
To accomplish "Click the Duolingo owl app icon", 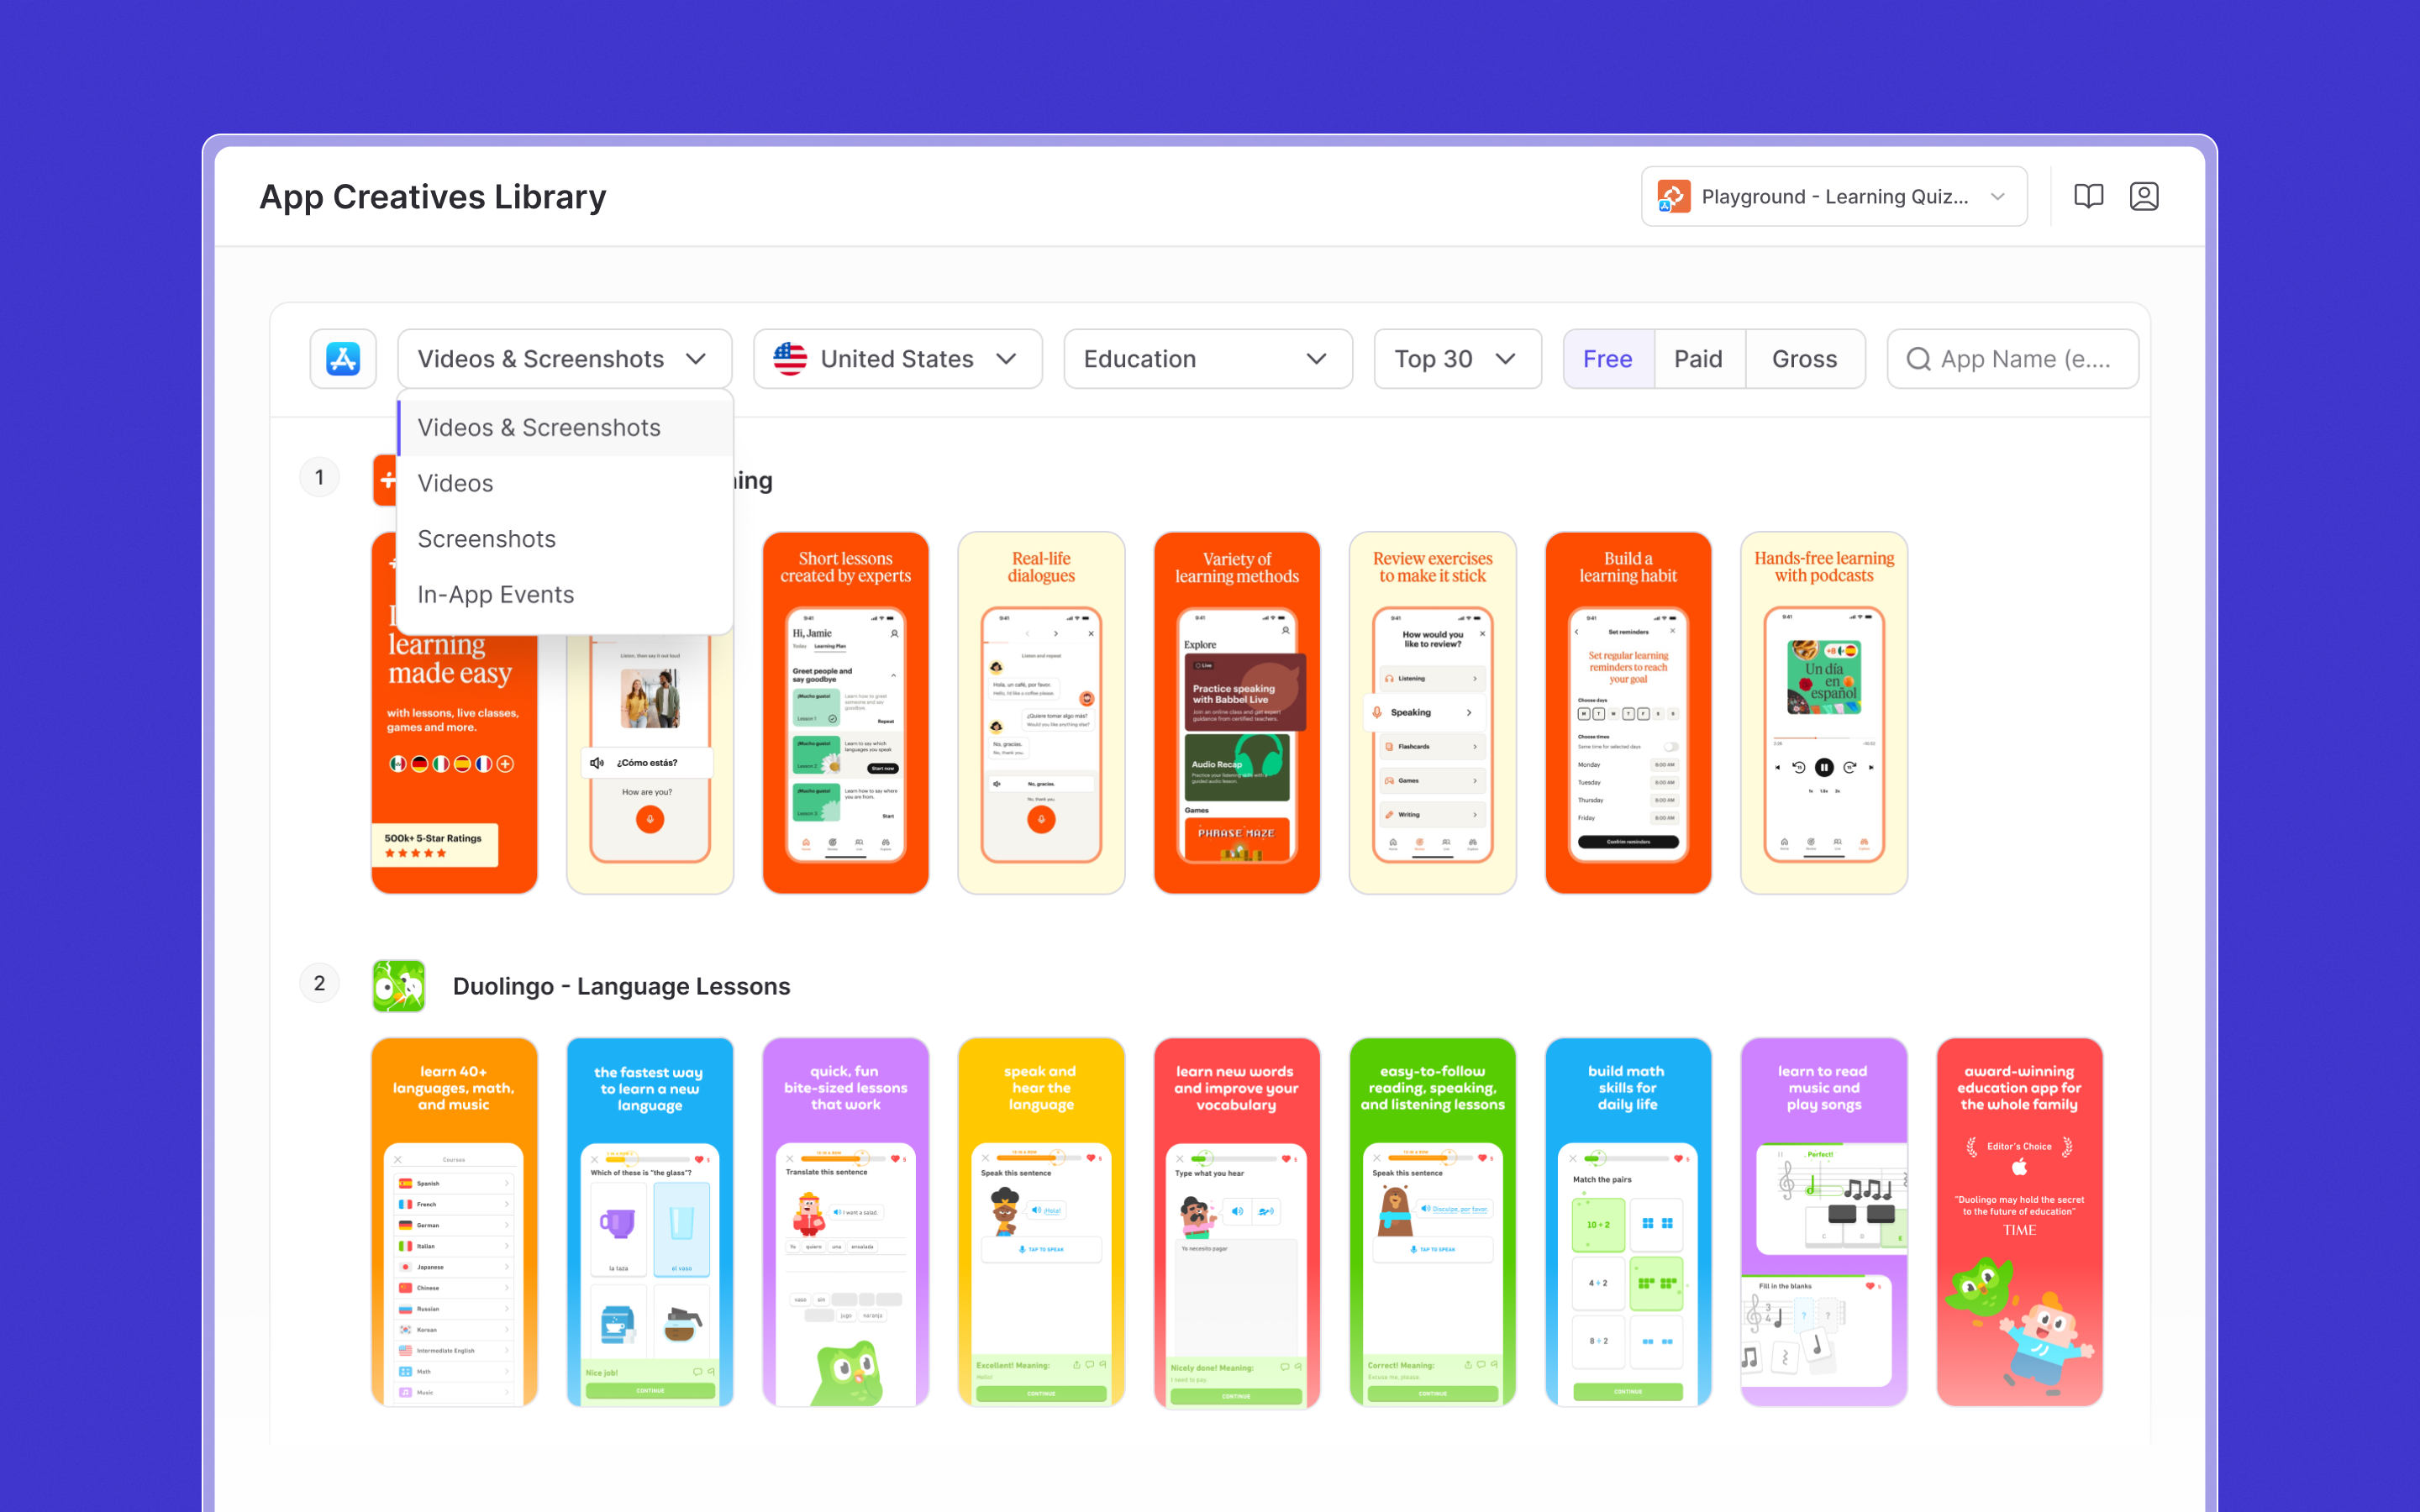I will click(x=399, y=986).
